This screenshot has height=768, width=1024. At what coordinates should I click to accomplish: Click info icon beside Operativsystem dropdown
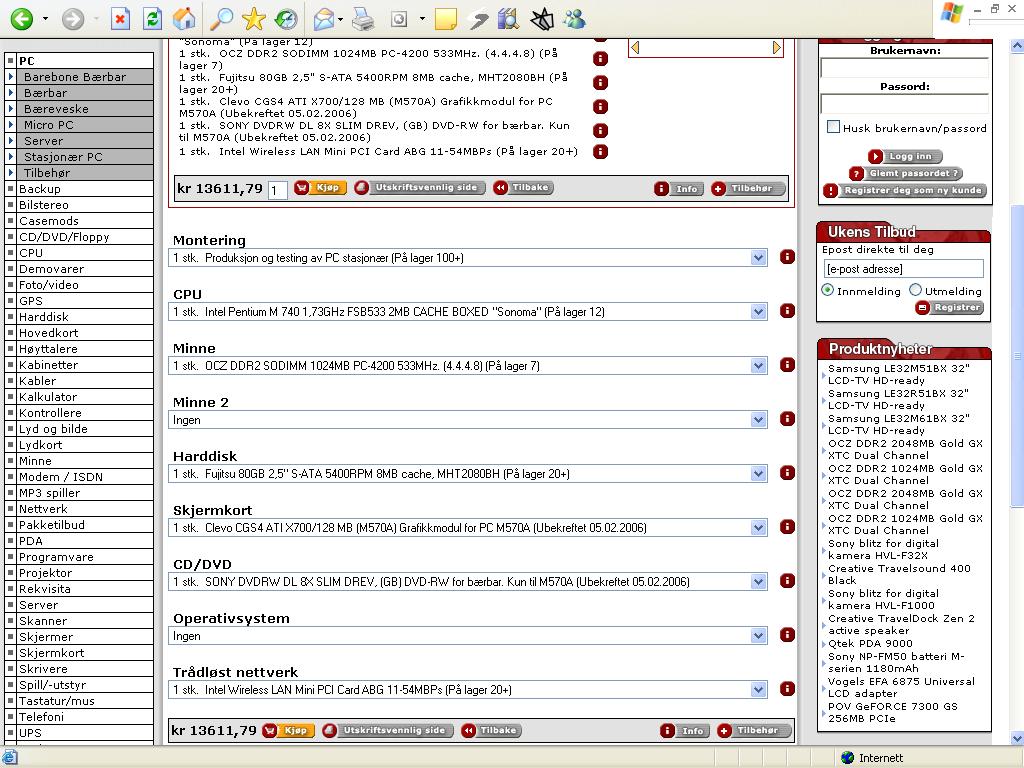[788, 635]
